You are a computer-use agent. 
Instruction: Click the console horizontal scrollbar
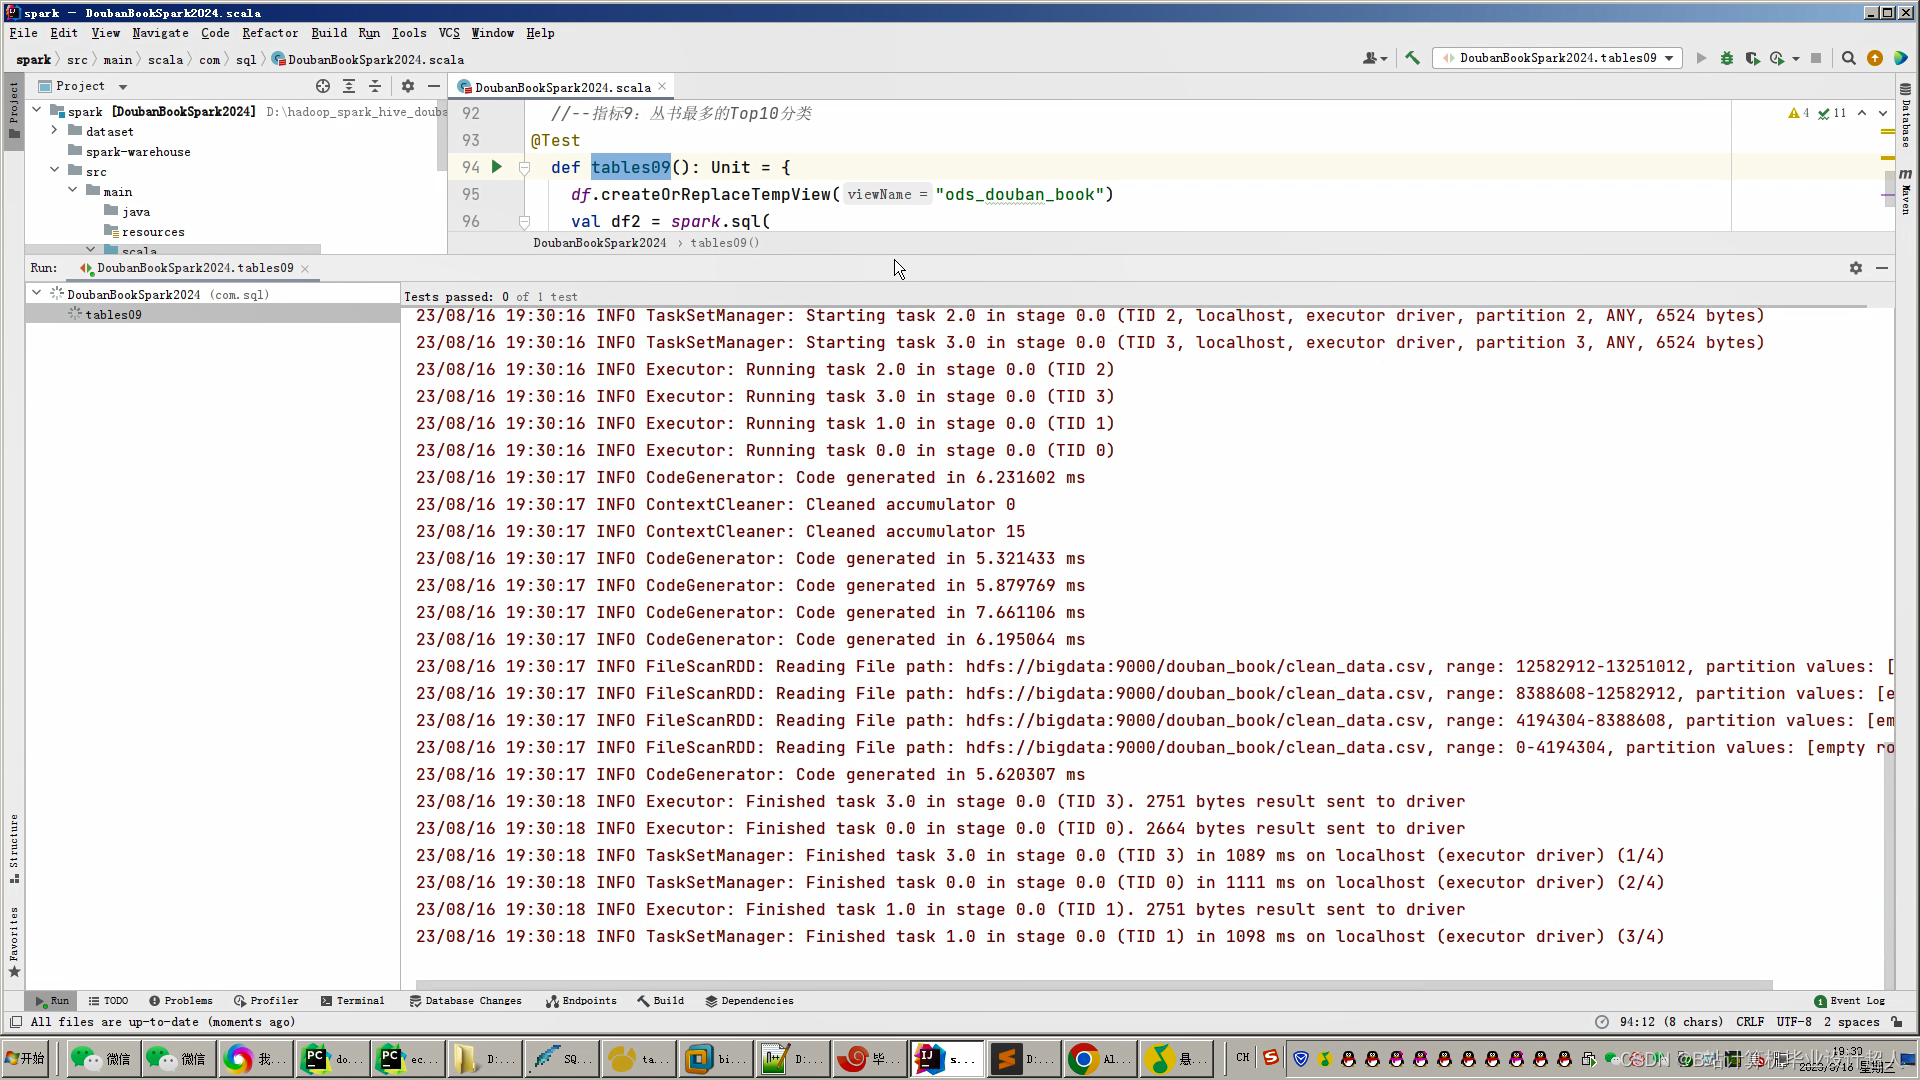pyautogui.click(x=1093, y=985)
